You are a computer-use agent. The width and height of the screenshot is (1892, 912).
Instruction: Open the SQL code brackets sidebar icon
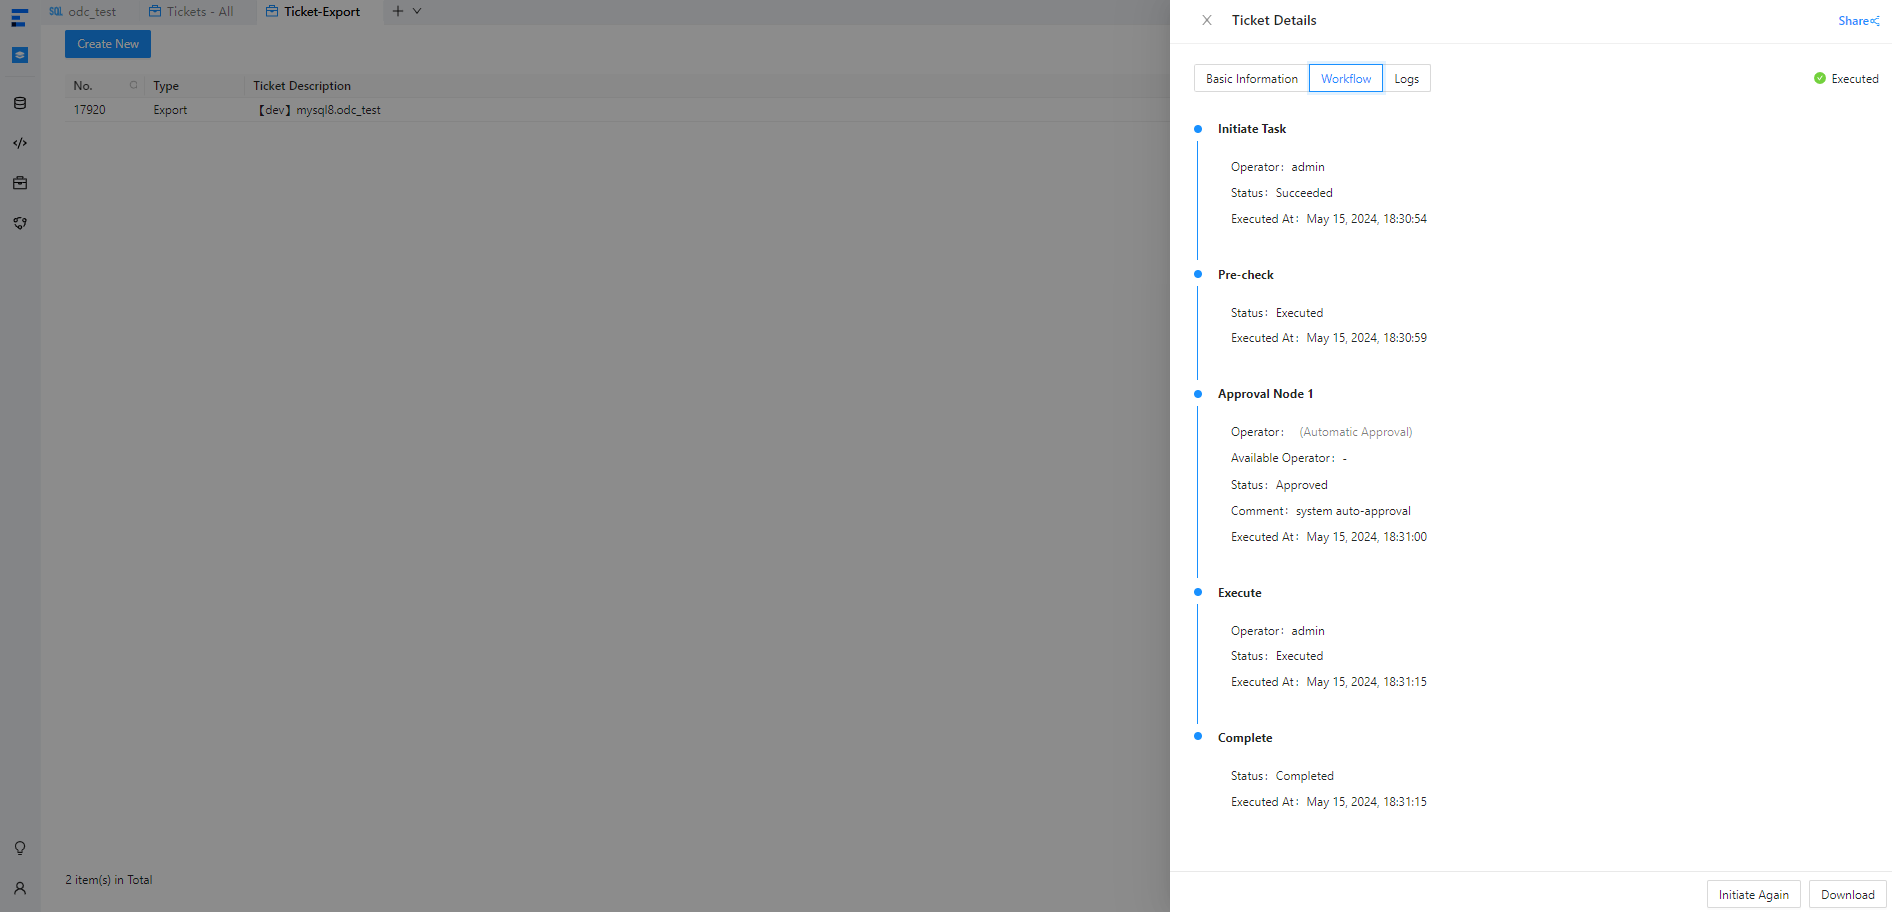(20, 143)
